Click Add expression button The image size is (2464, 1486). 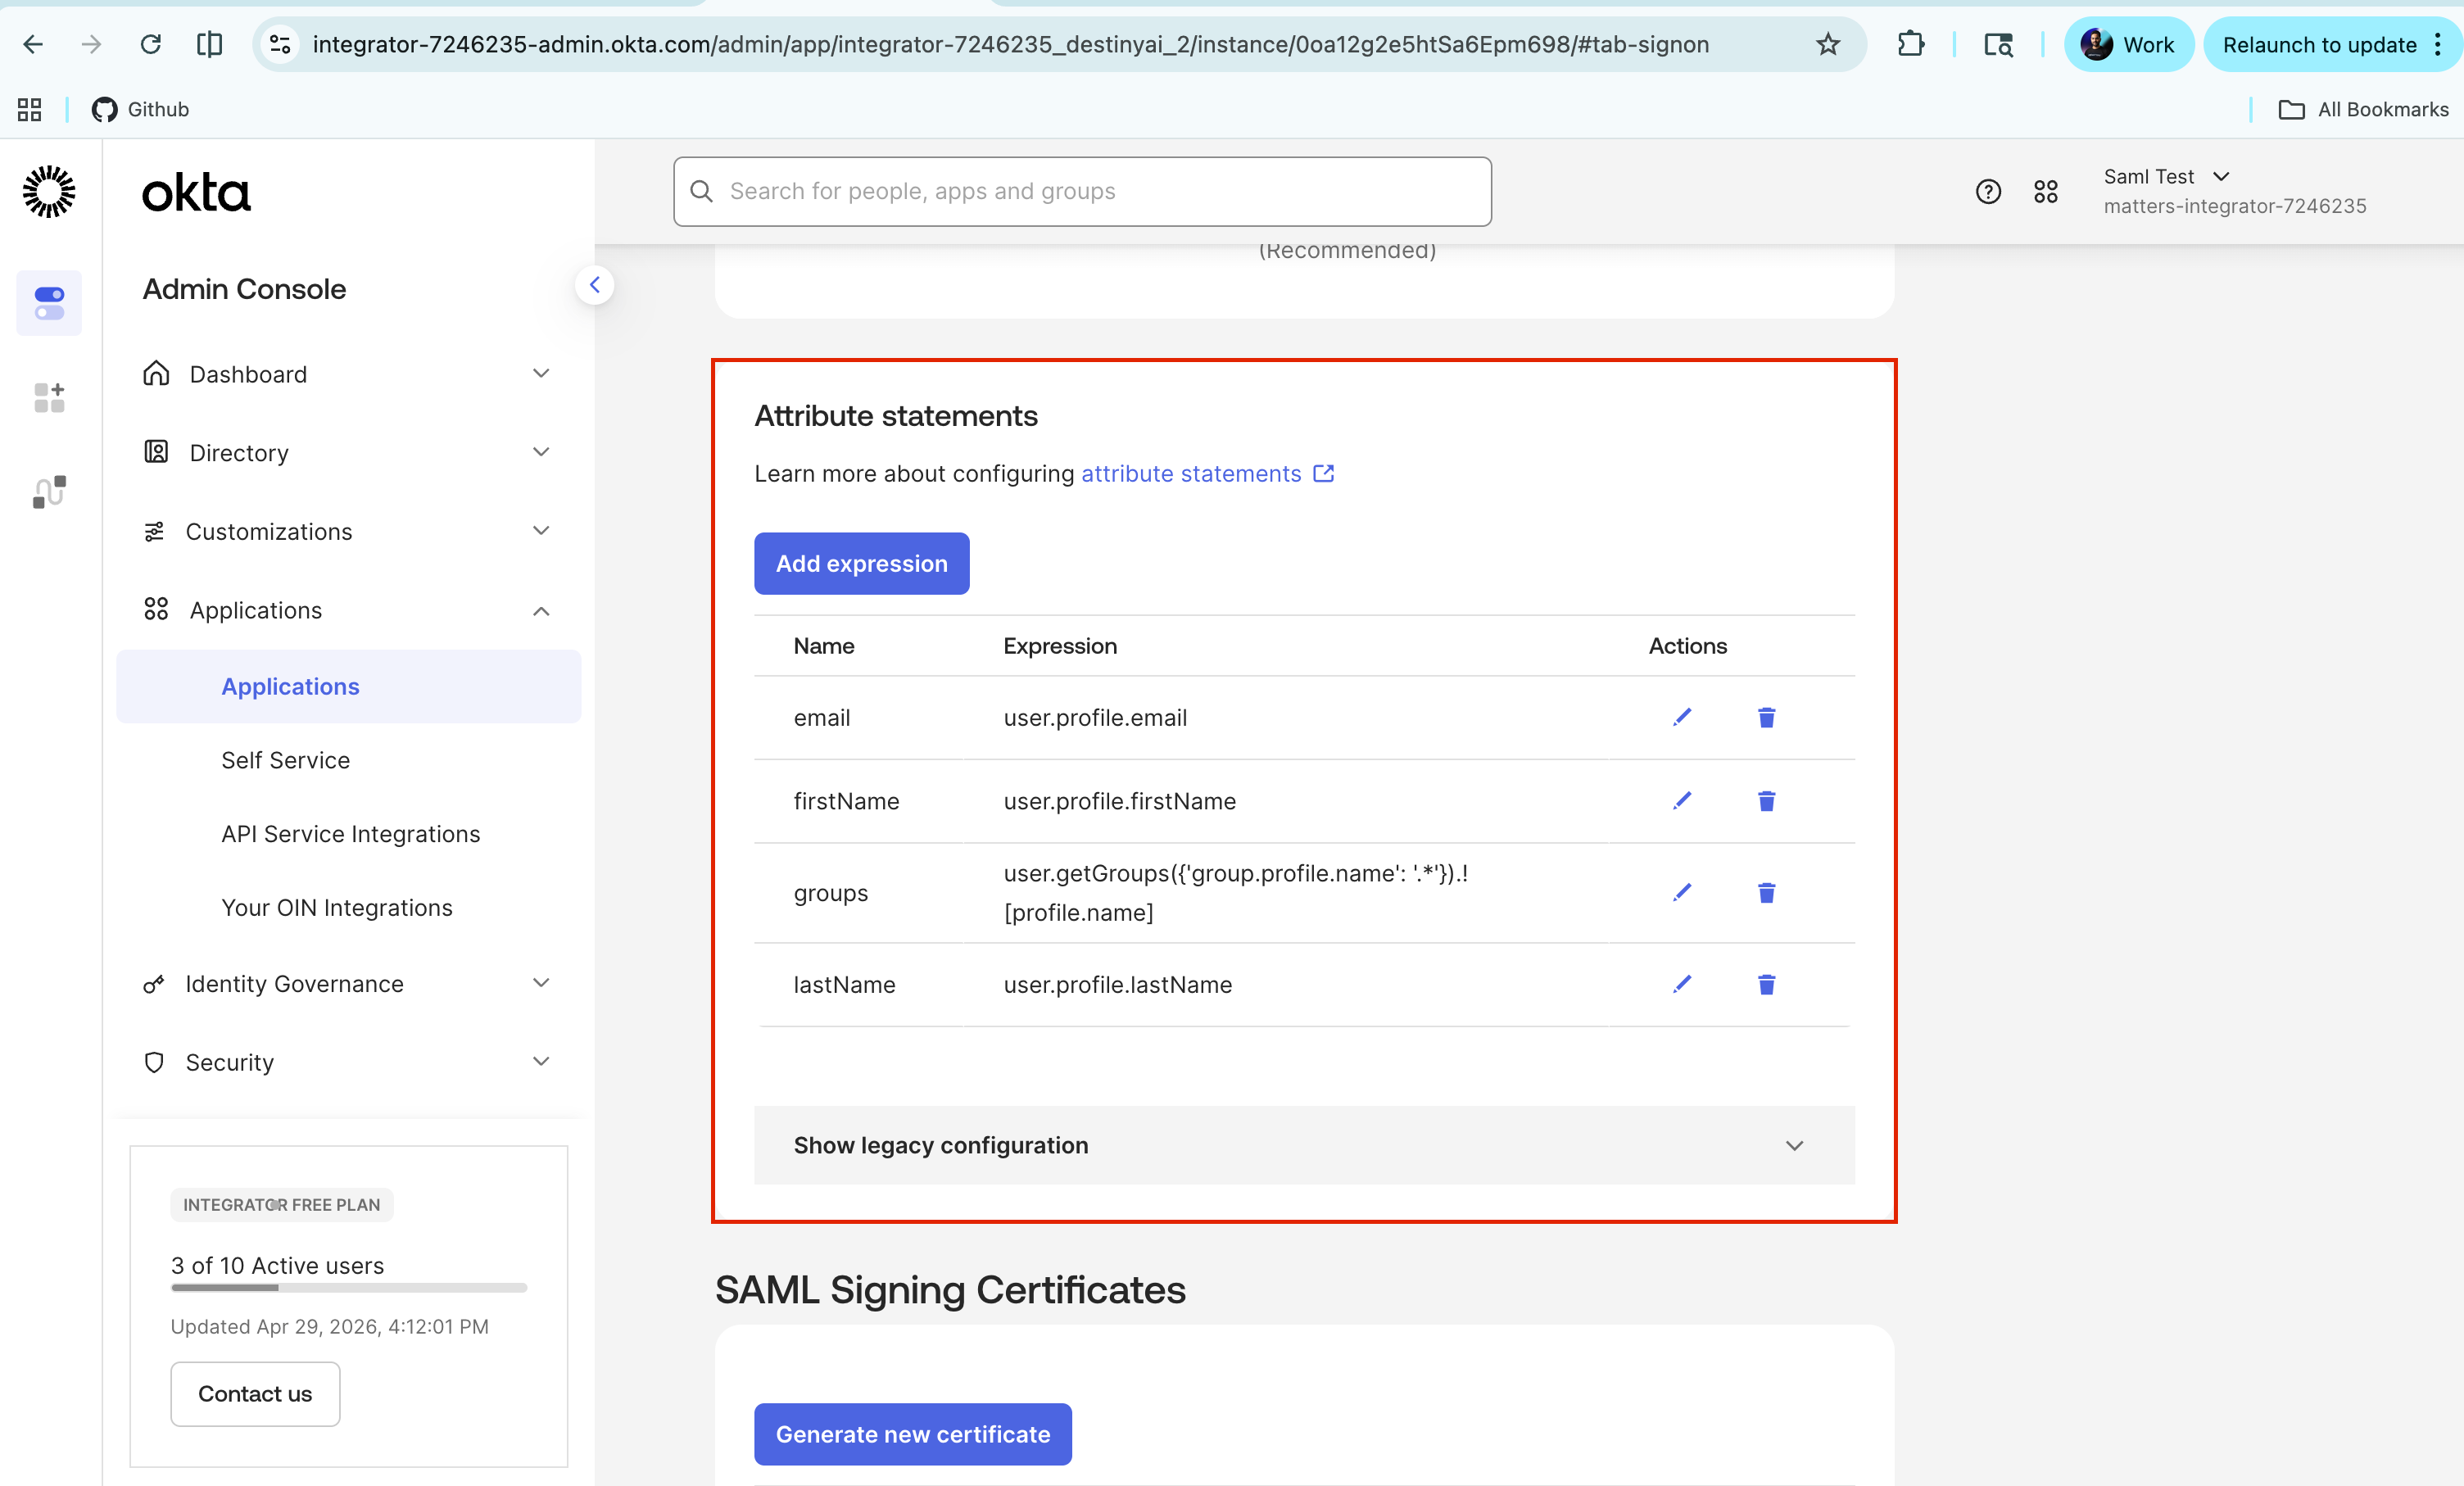[861, 563]
